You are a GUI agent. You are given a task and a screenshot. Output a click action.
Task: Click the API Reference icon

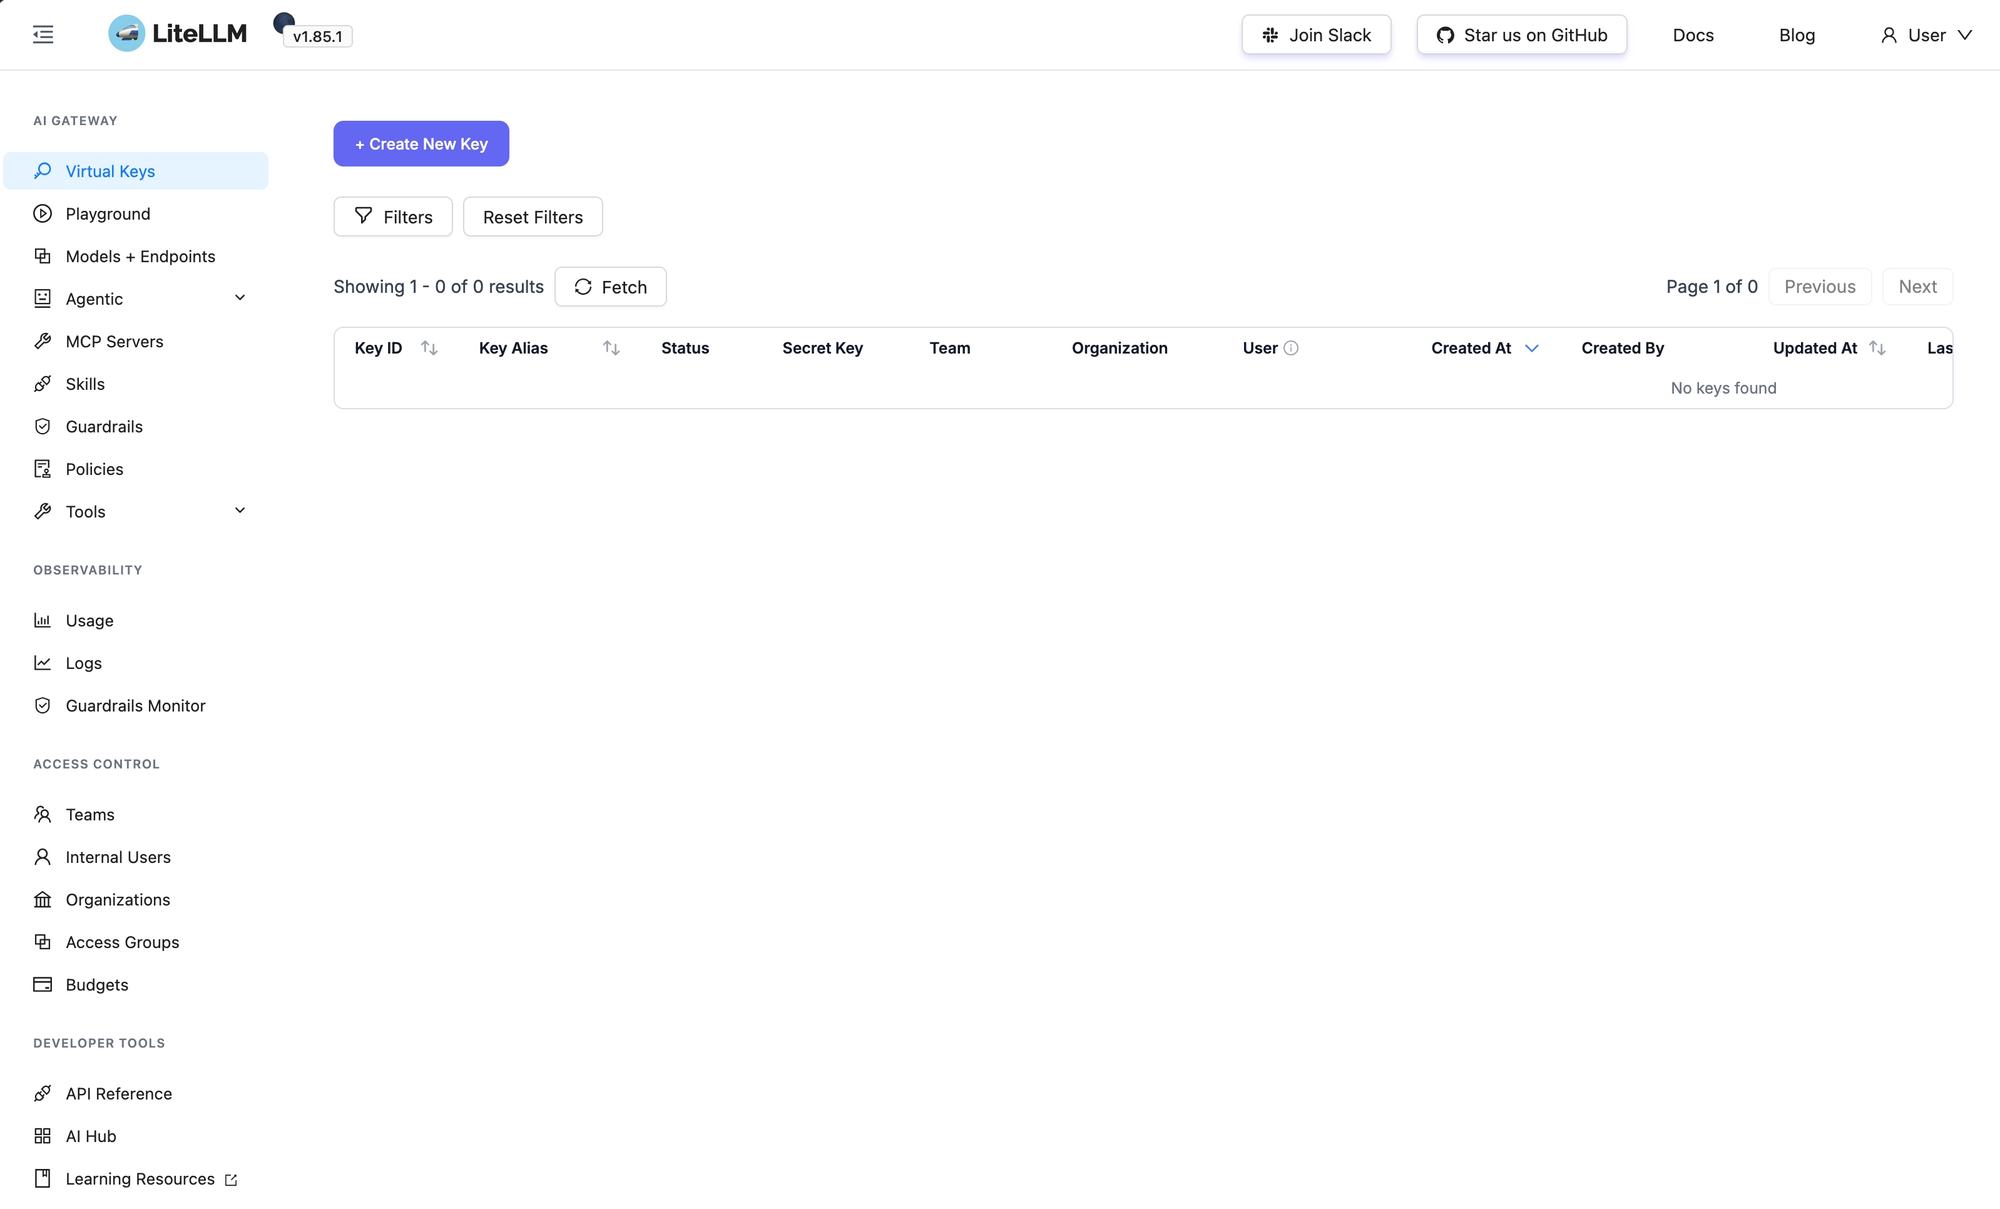42,1093
